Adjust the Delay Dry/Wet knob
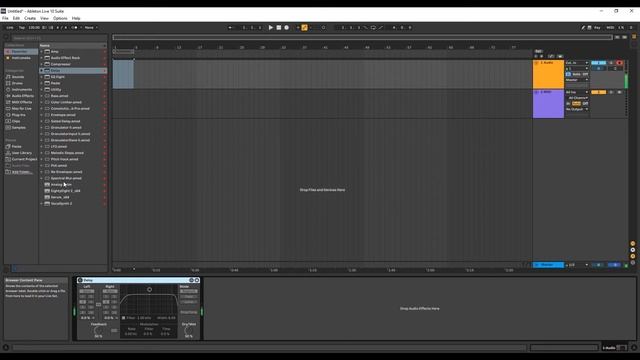Screen dimensions: 640x360 tap(189, 330)
